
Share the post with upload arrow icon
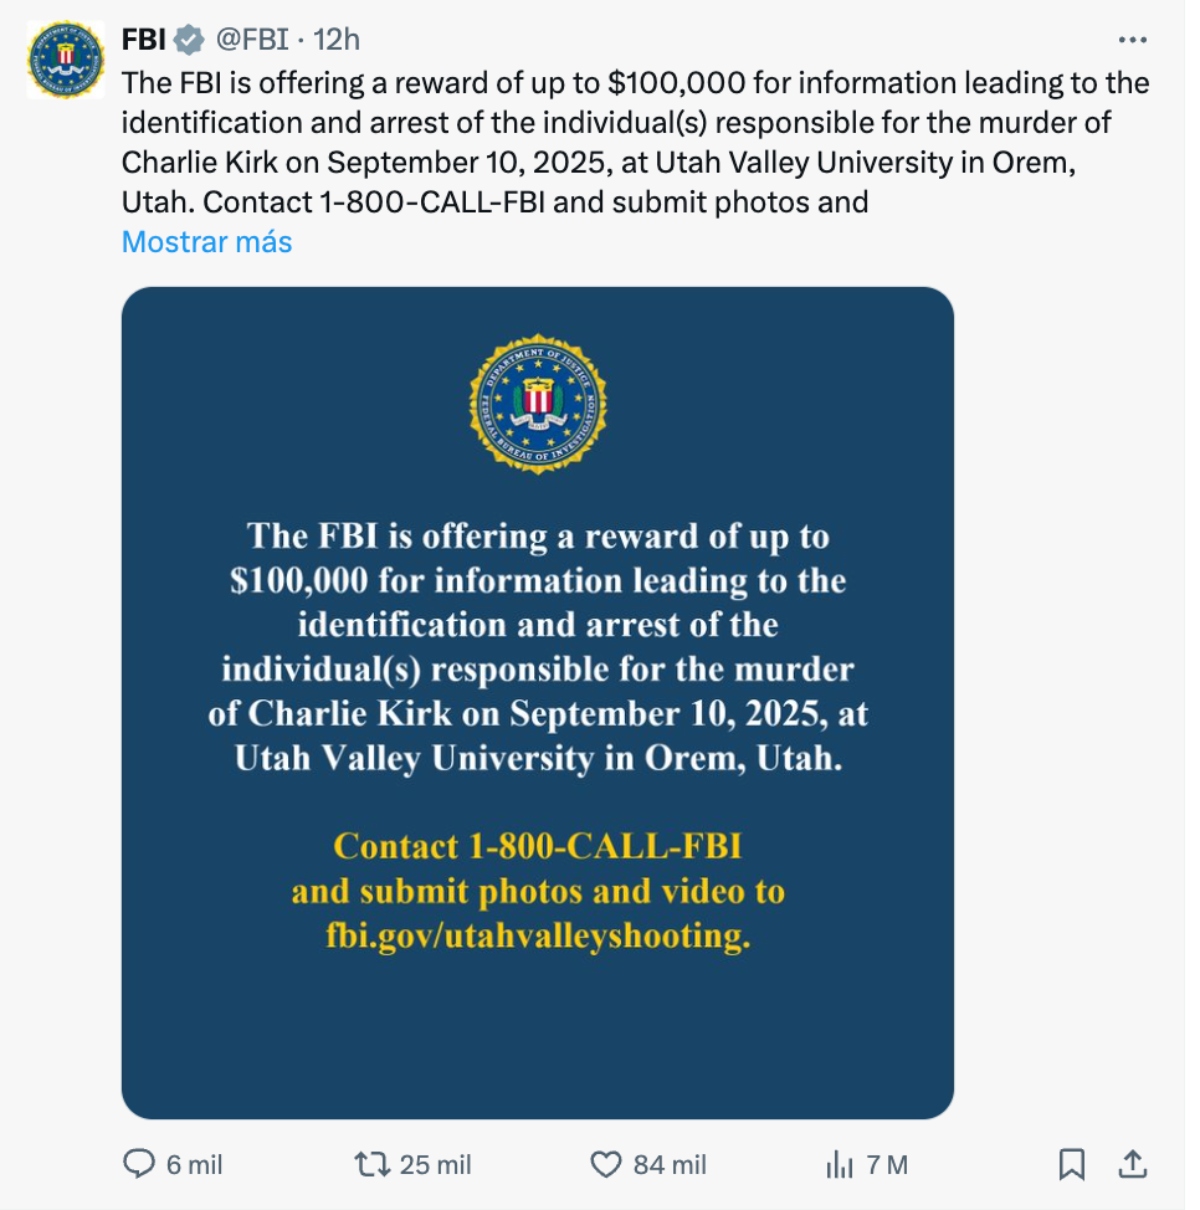point(1132,1164)
